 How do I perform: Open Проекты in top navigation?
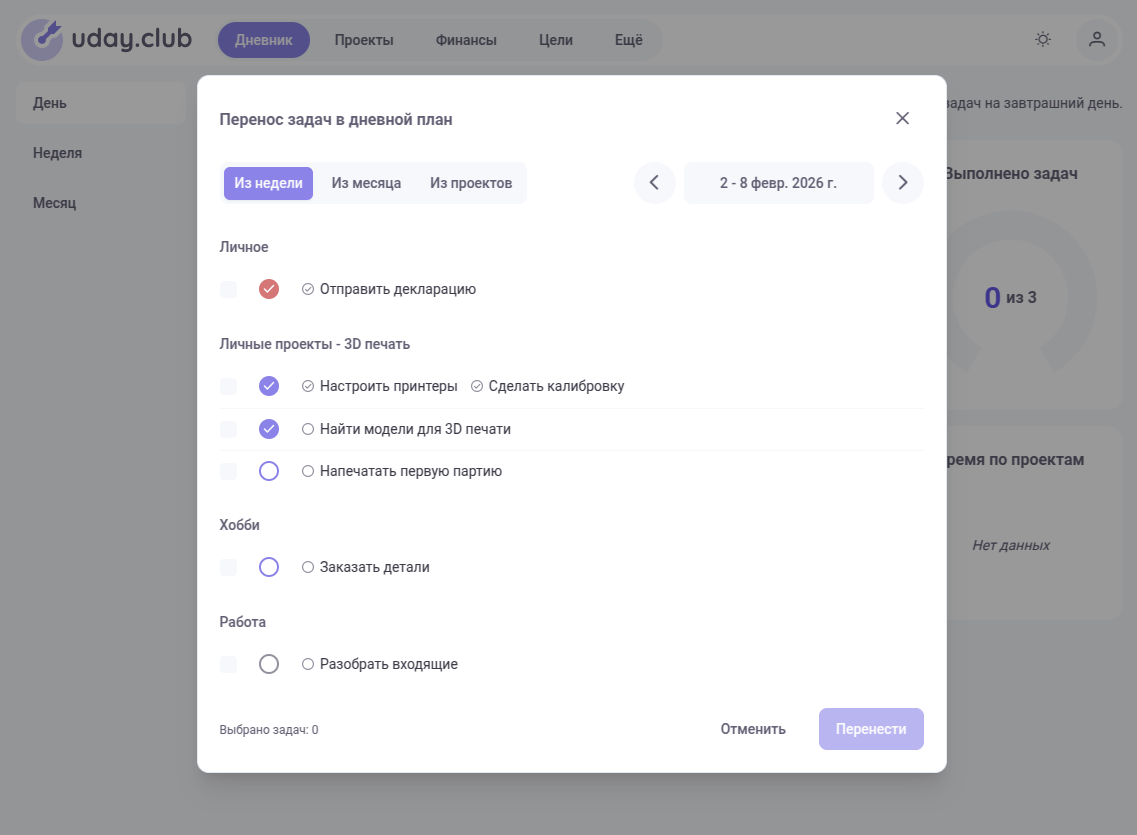364,40
